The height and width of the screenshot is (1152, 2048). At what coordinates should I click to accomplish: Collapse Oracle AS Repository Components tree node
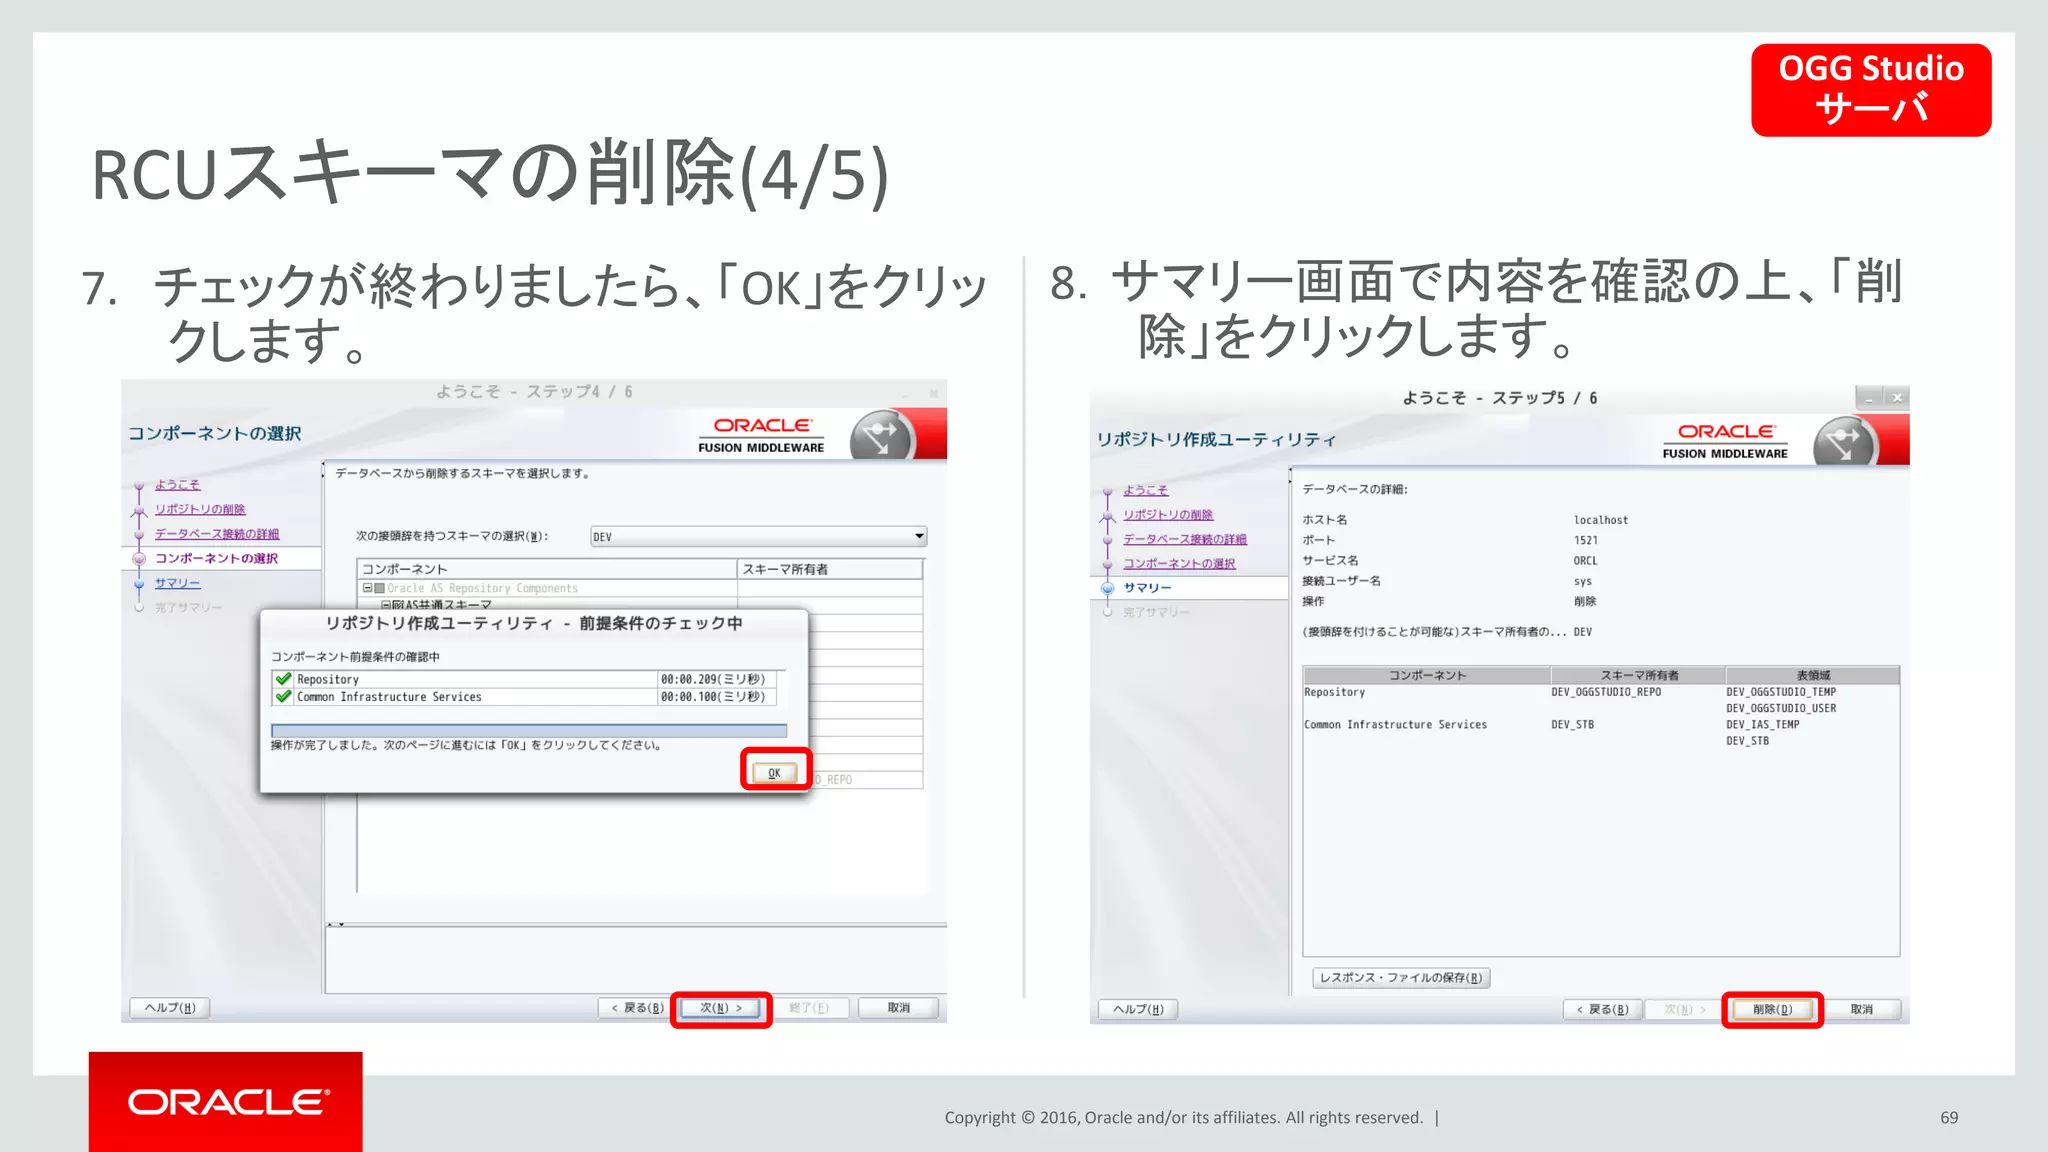coord(367,588)
